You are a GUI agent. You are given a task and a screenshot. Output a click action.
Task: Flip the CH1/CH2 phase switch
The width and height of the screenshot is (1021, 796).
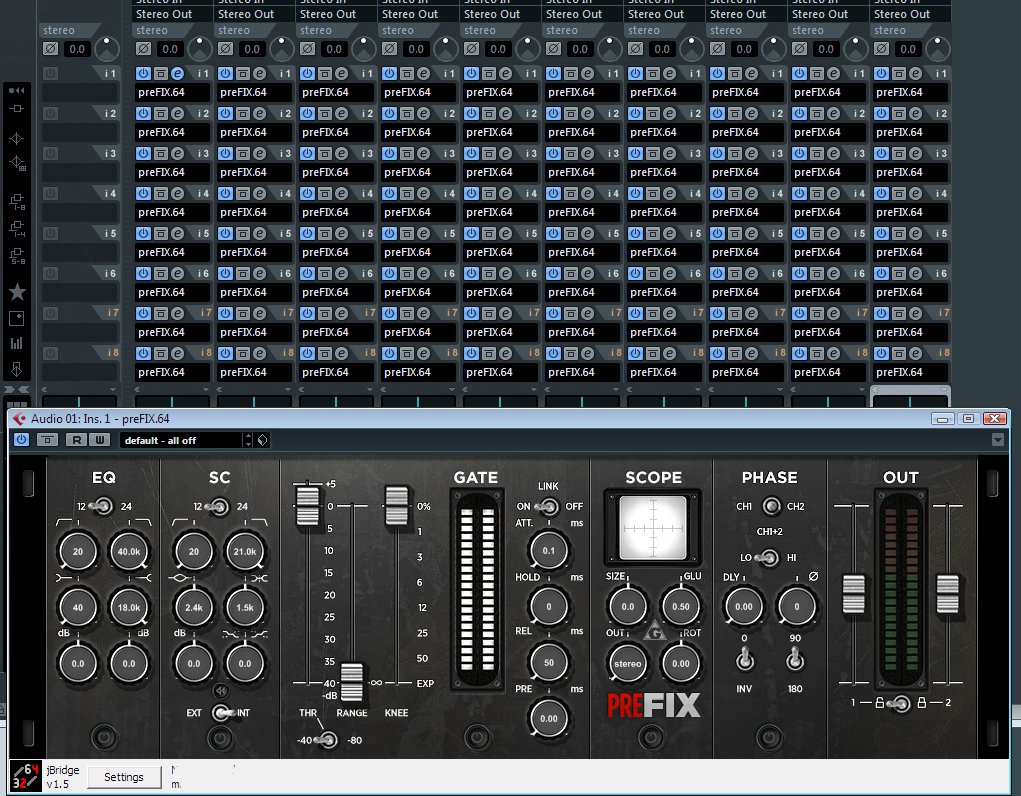[x=772, y=505]
